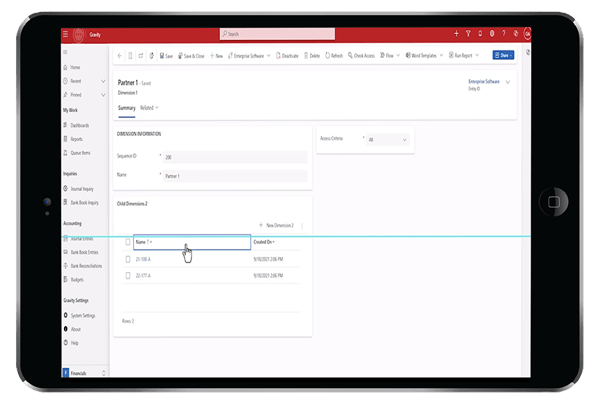Open Bank Book Inquiry
This screenshot has width=600, height=408.
81,203
